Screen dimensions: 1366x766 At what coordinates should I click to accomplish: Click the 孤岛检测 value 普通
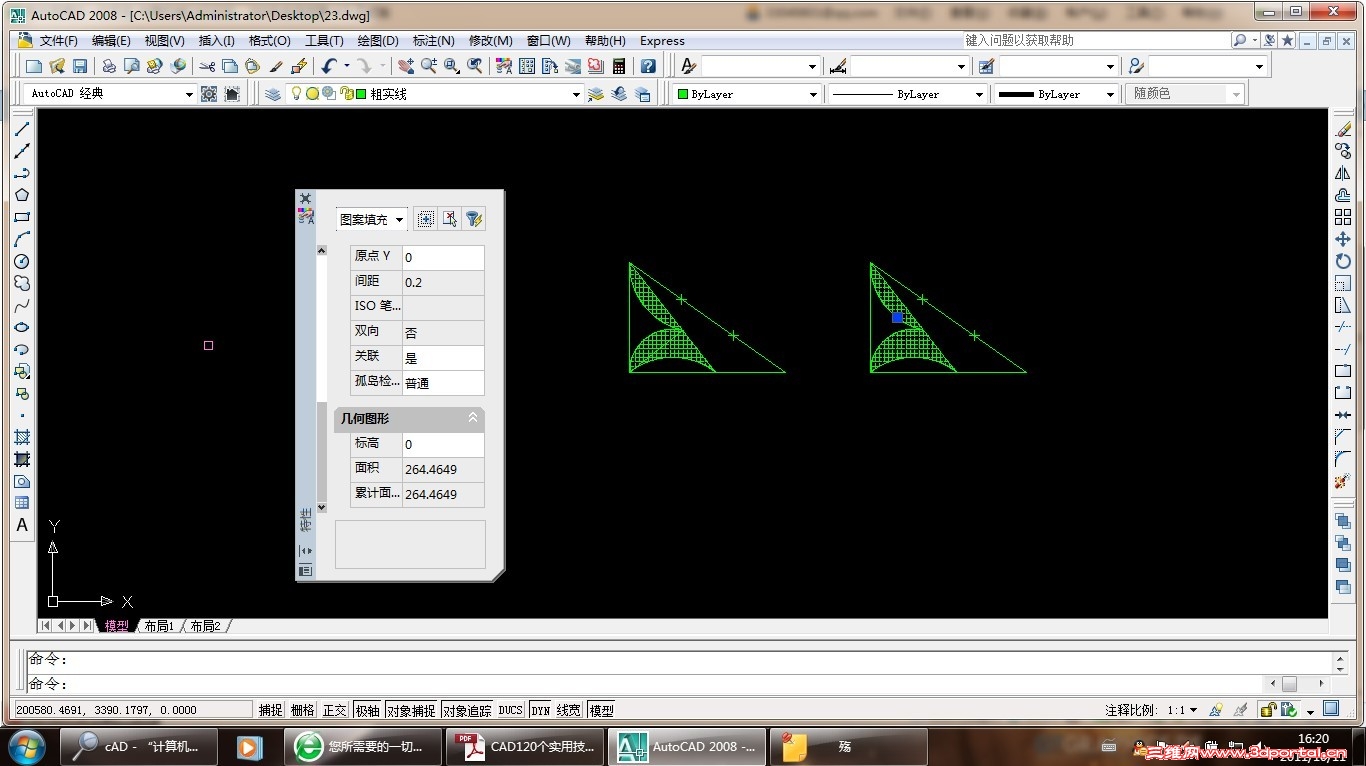tap(443, 383)
